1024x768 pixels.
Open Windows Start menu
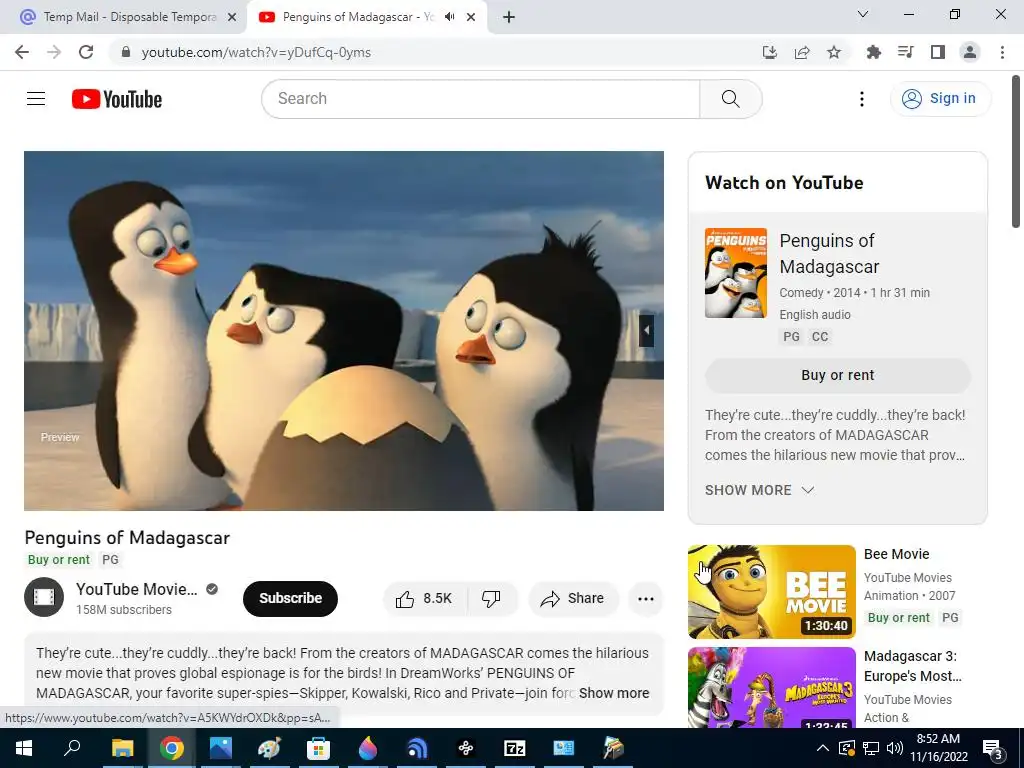(x=24, y=748)
